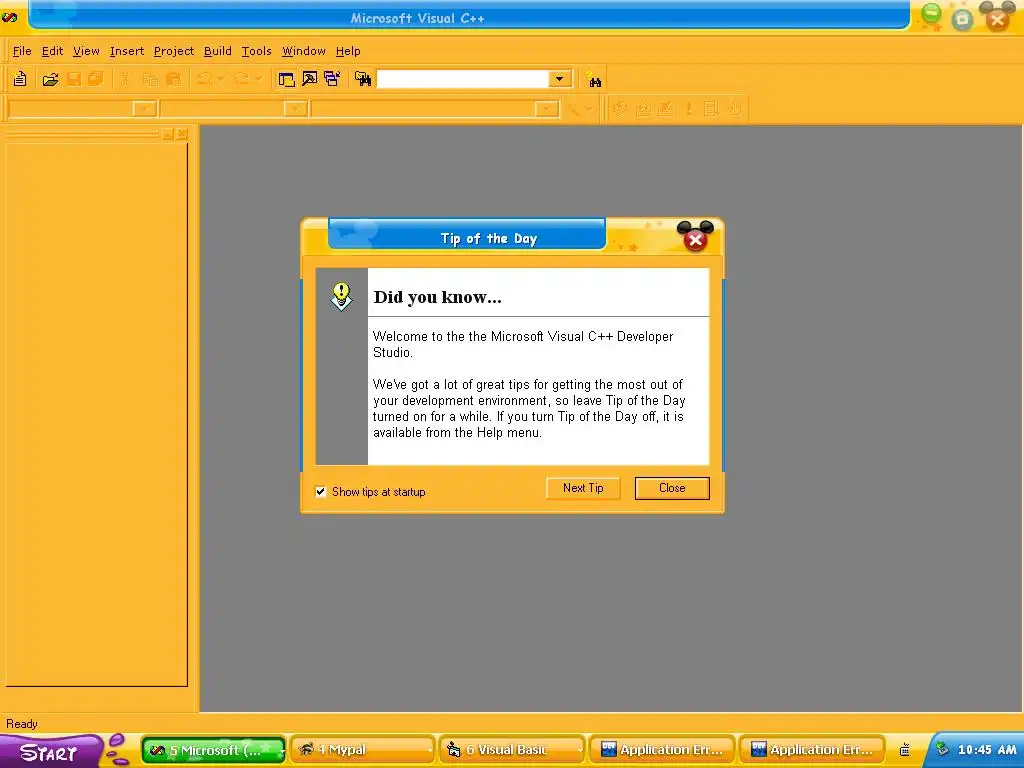Click the Save All icon

[95, 80]
